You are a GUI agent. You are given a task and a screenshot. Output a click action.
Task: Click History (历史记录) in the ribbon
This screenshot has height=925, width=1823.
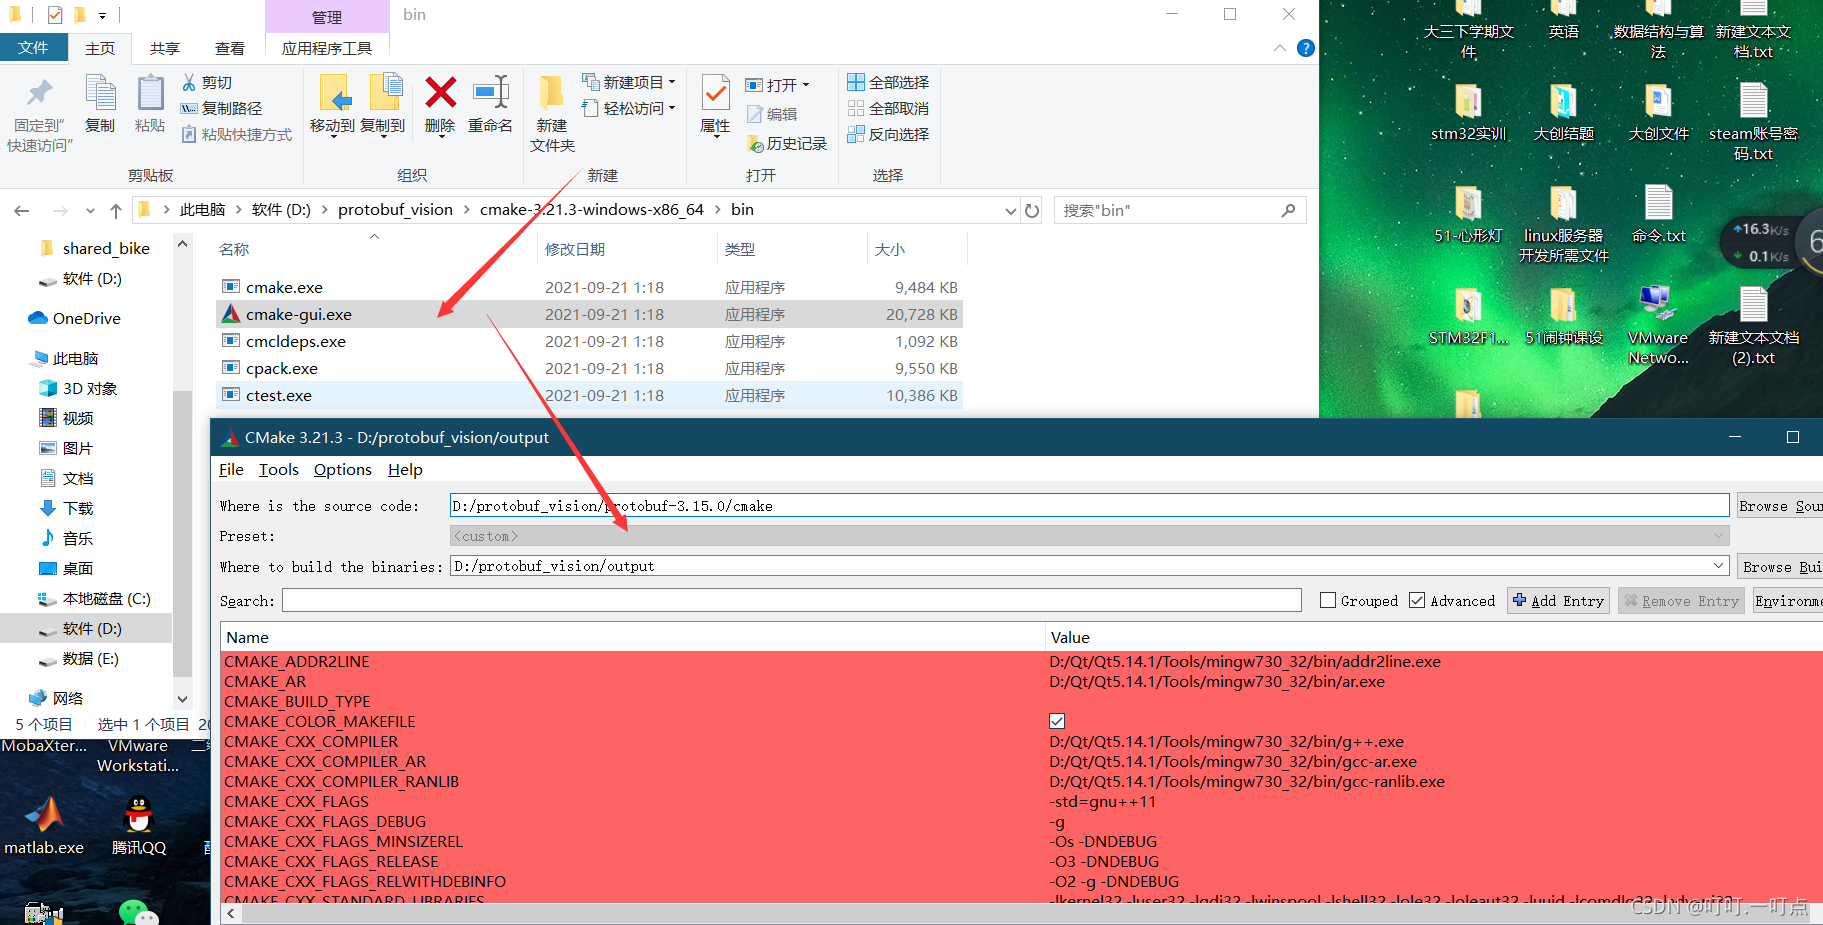(x=787, y=144)
